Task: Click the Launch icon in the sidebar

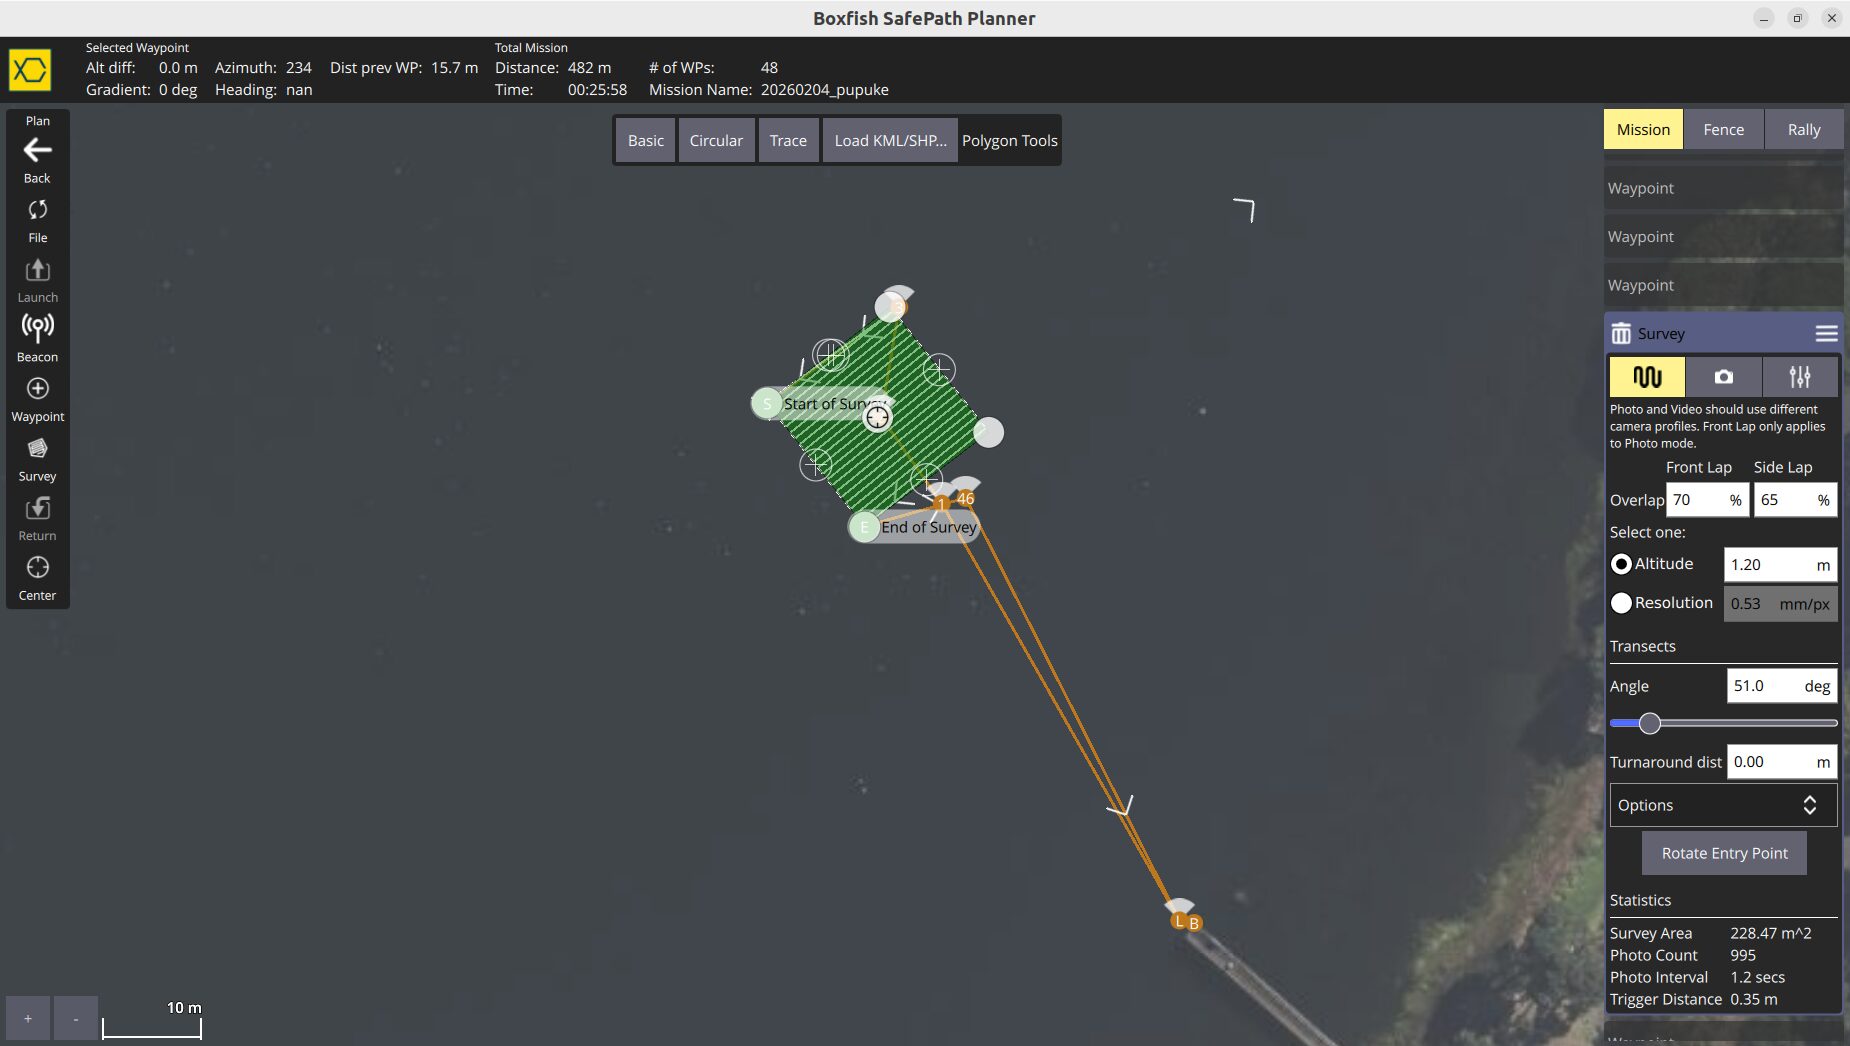Action: [37, 270]
